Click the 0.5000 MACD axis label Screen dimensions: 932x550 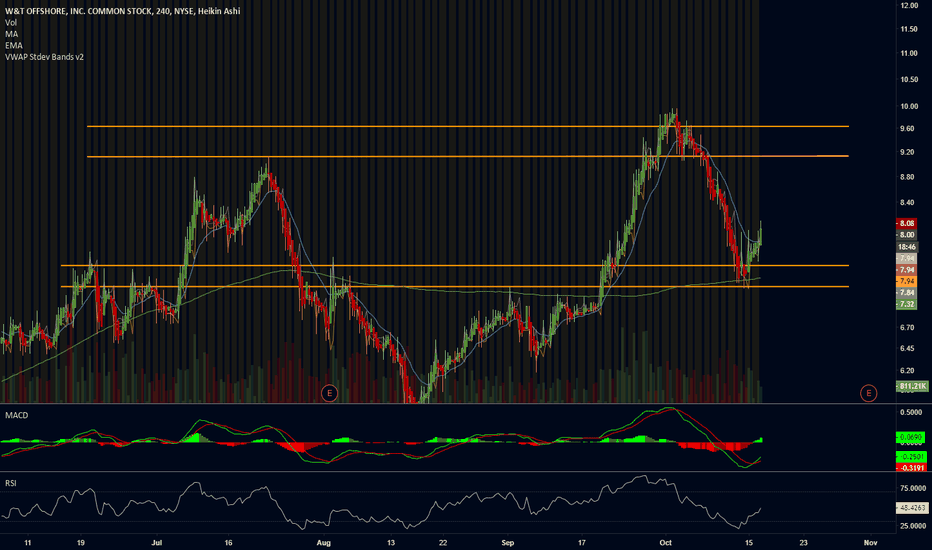[x=911, y=412]
